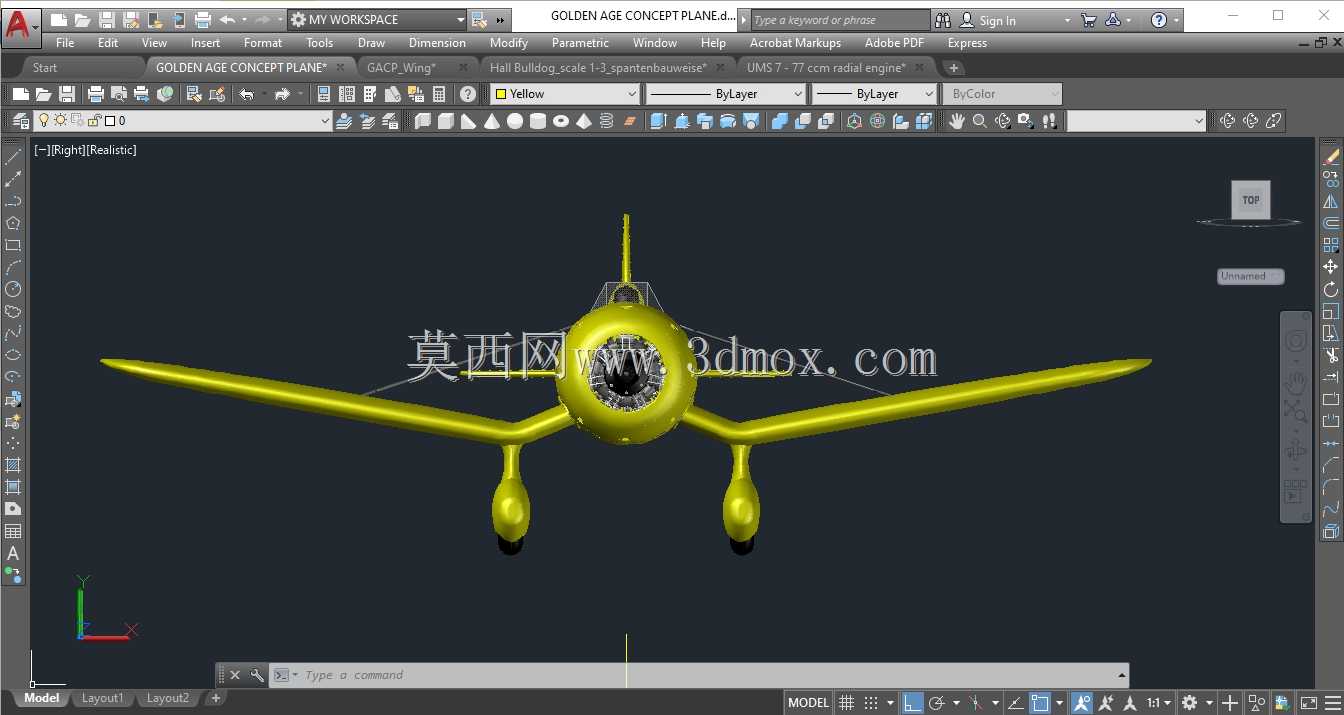The image size is (1344, 715).
Task: Select the Circle tool in Draw toolbar
Action: tap(13, 289)
